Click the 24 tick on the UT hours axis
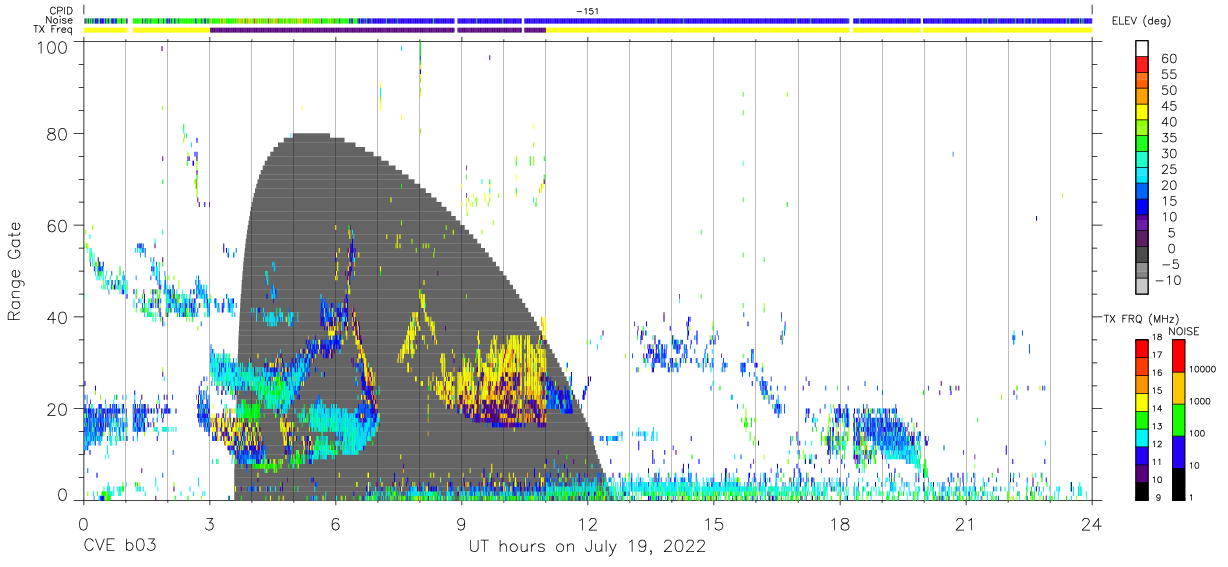 pyautogui.click(x=1091, y=524)
